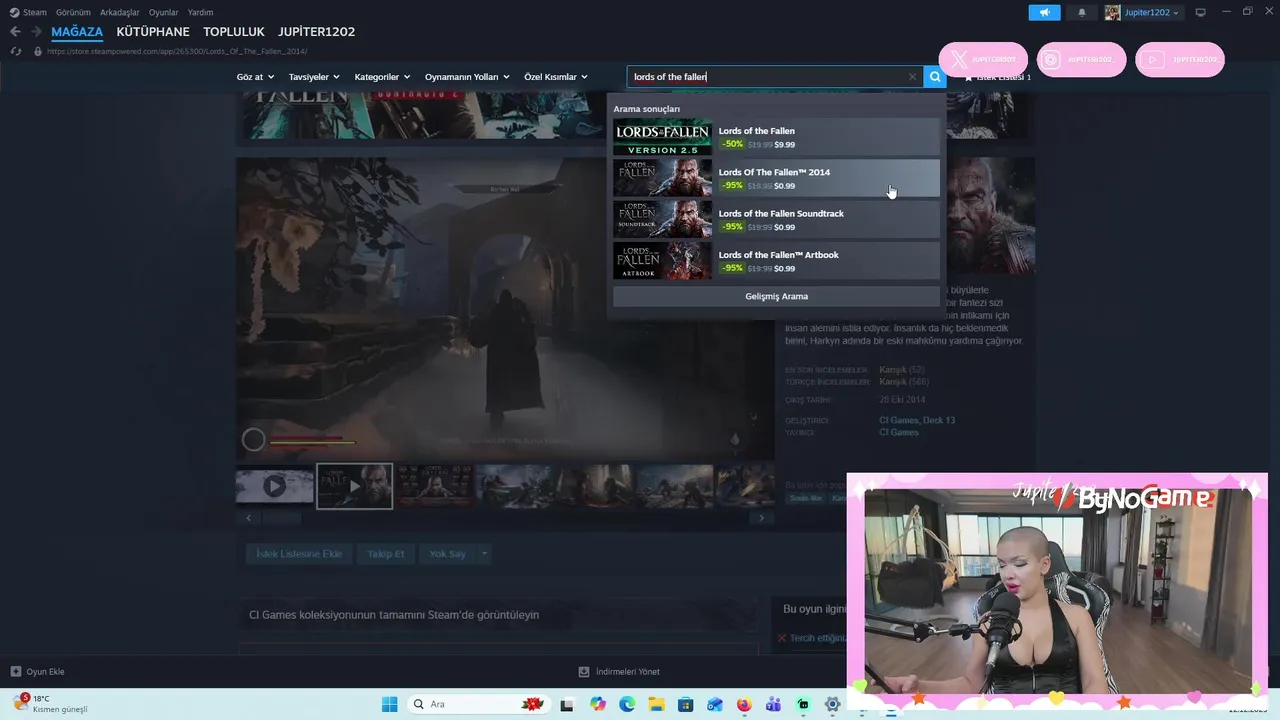Expand the Oynamanın Yolları dropdown
Screen dimensions: 1280x720
click(x=467, y=77)
